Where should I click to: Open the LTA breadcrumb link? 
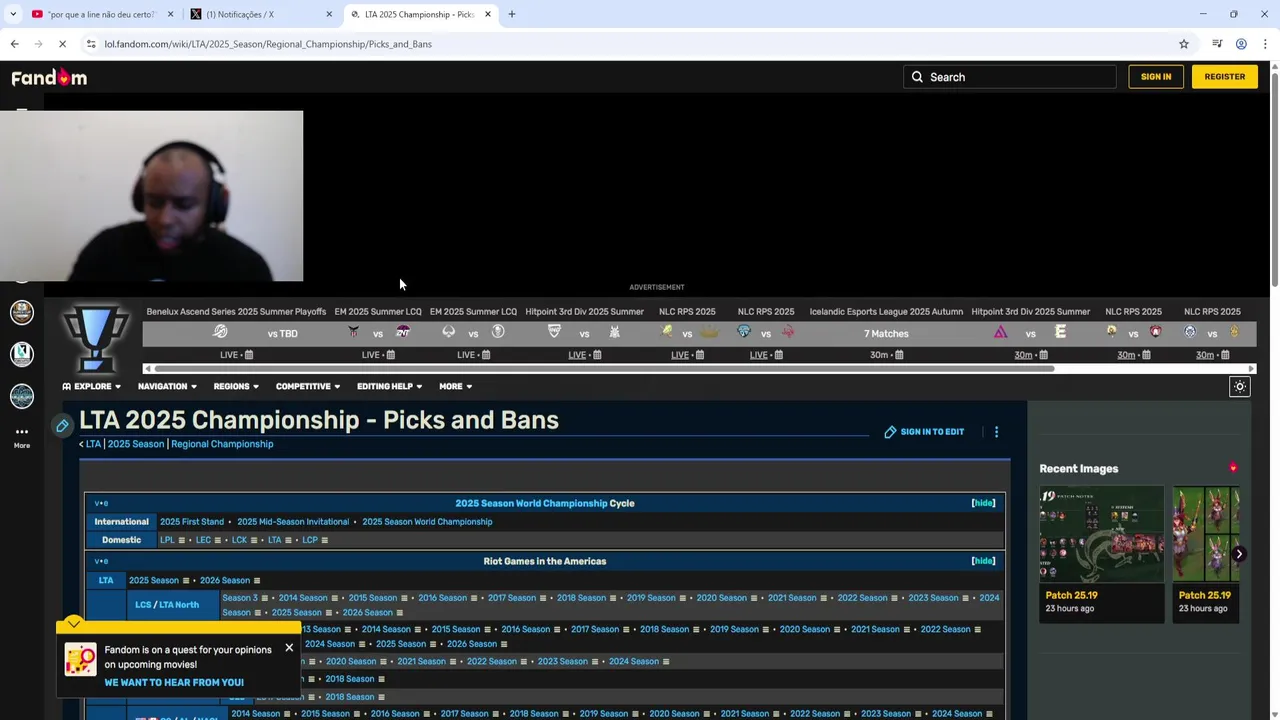[x=93, y=444]
